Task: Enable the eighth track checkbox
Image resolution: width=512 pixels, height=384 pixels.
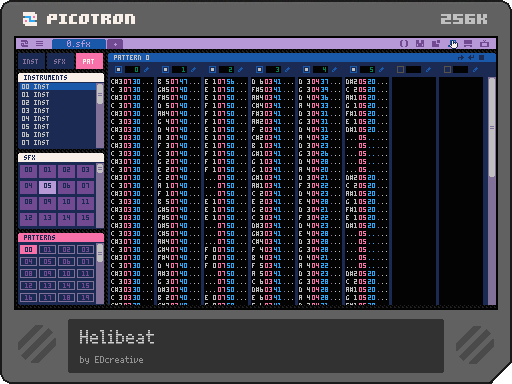Action: click(x=447, y=70)
